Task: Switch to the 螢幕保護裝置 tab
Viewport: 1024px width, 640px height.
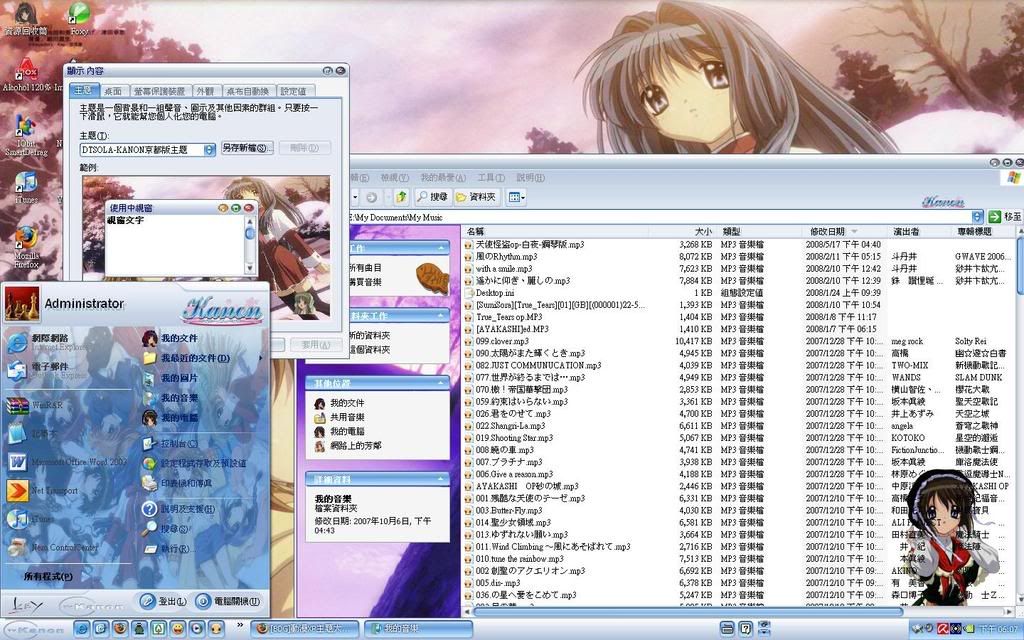Action: [159, 91]
